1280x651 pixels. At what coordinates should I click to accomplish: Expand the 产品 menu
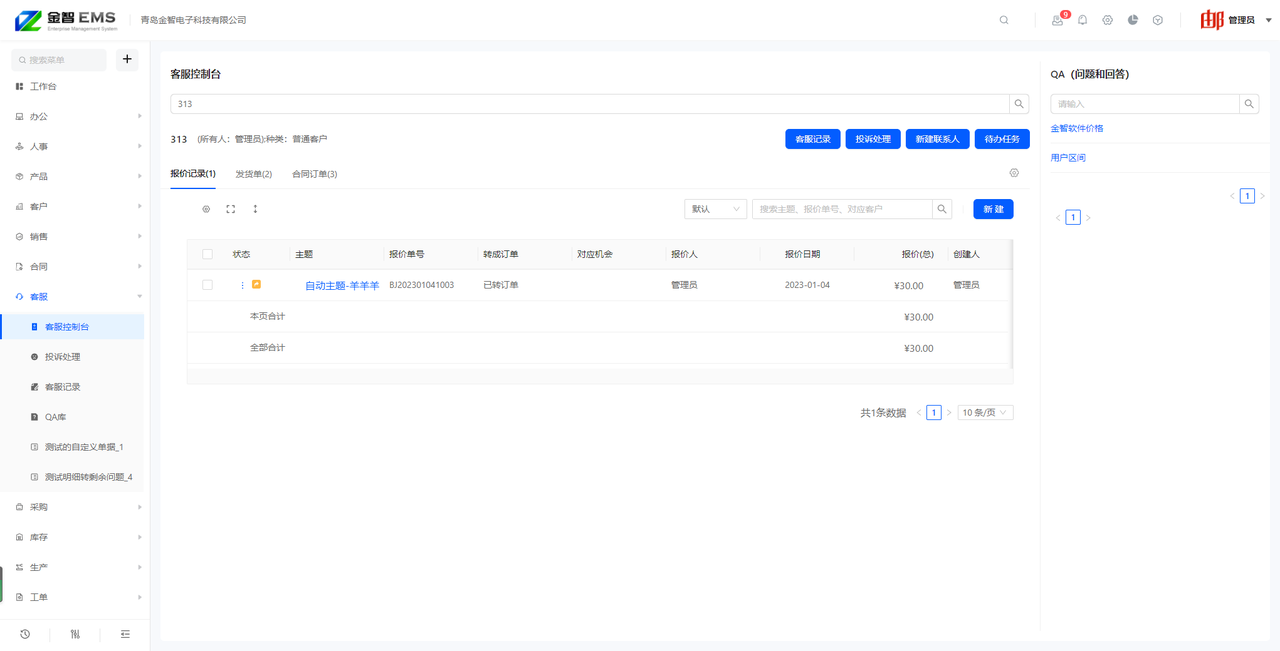75,177
